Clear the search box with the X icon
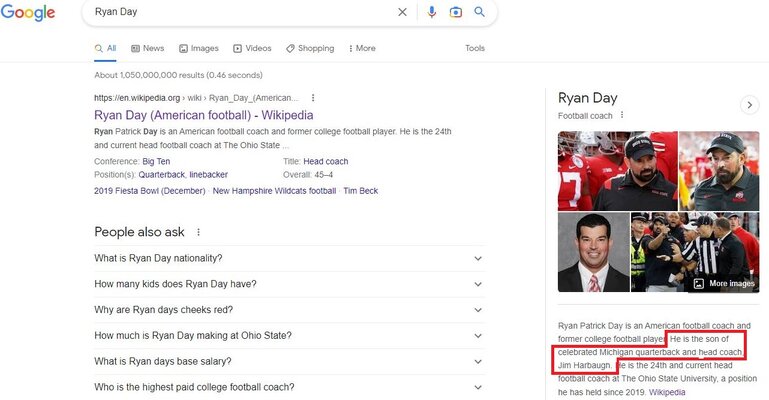Viewport: 769px width, 400px height. [402, 12]
